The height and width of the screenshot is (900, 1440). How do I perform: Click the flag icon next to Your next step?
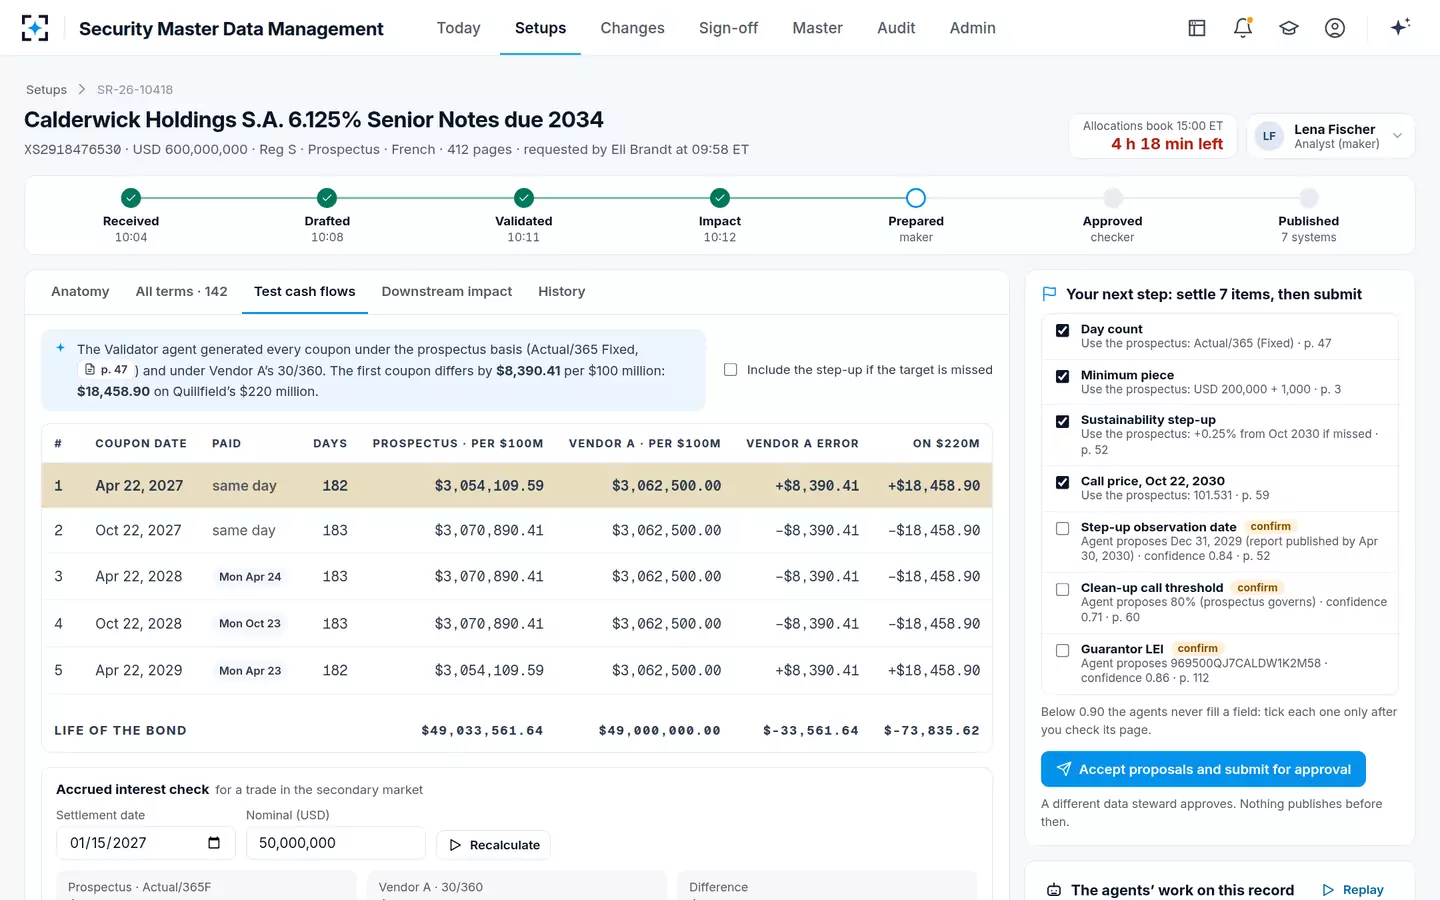click(x=1049, y=294)
